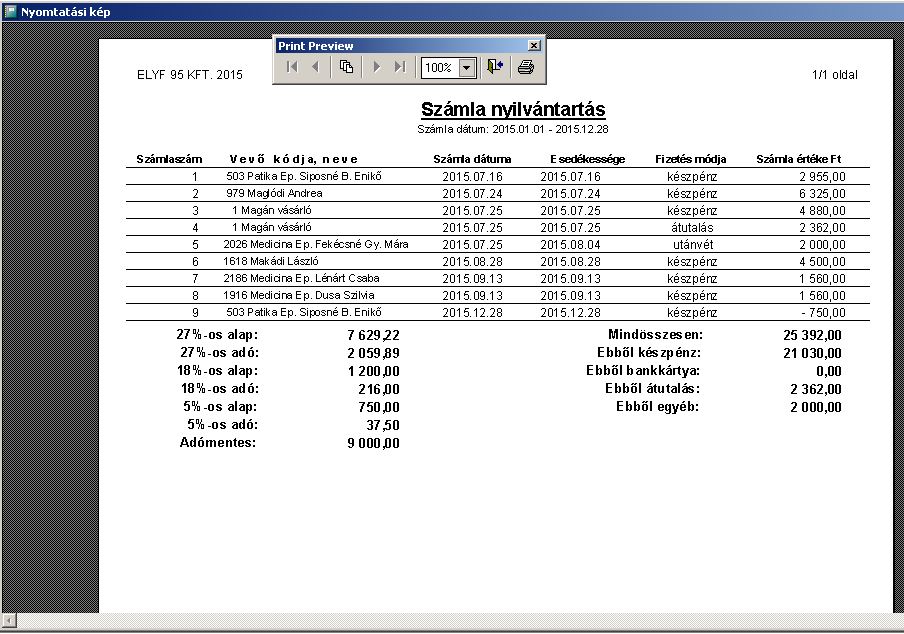Click the Ebből bankkártya label
904x634 pixels.
tap(643, 371)
